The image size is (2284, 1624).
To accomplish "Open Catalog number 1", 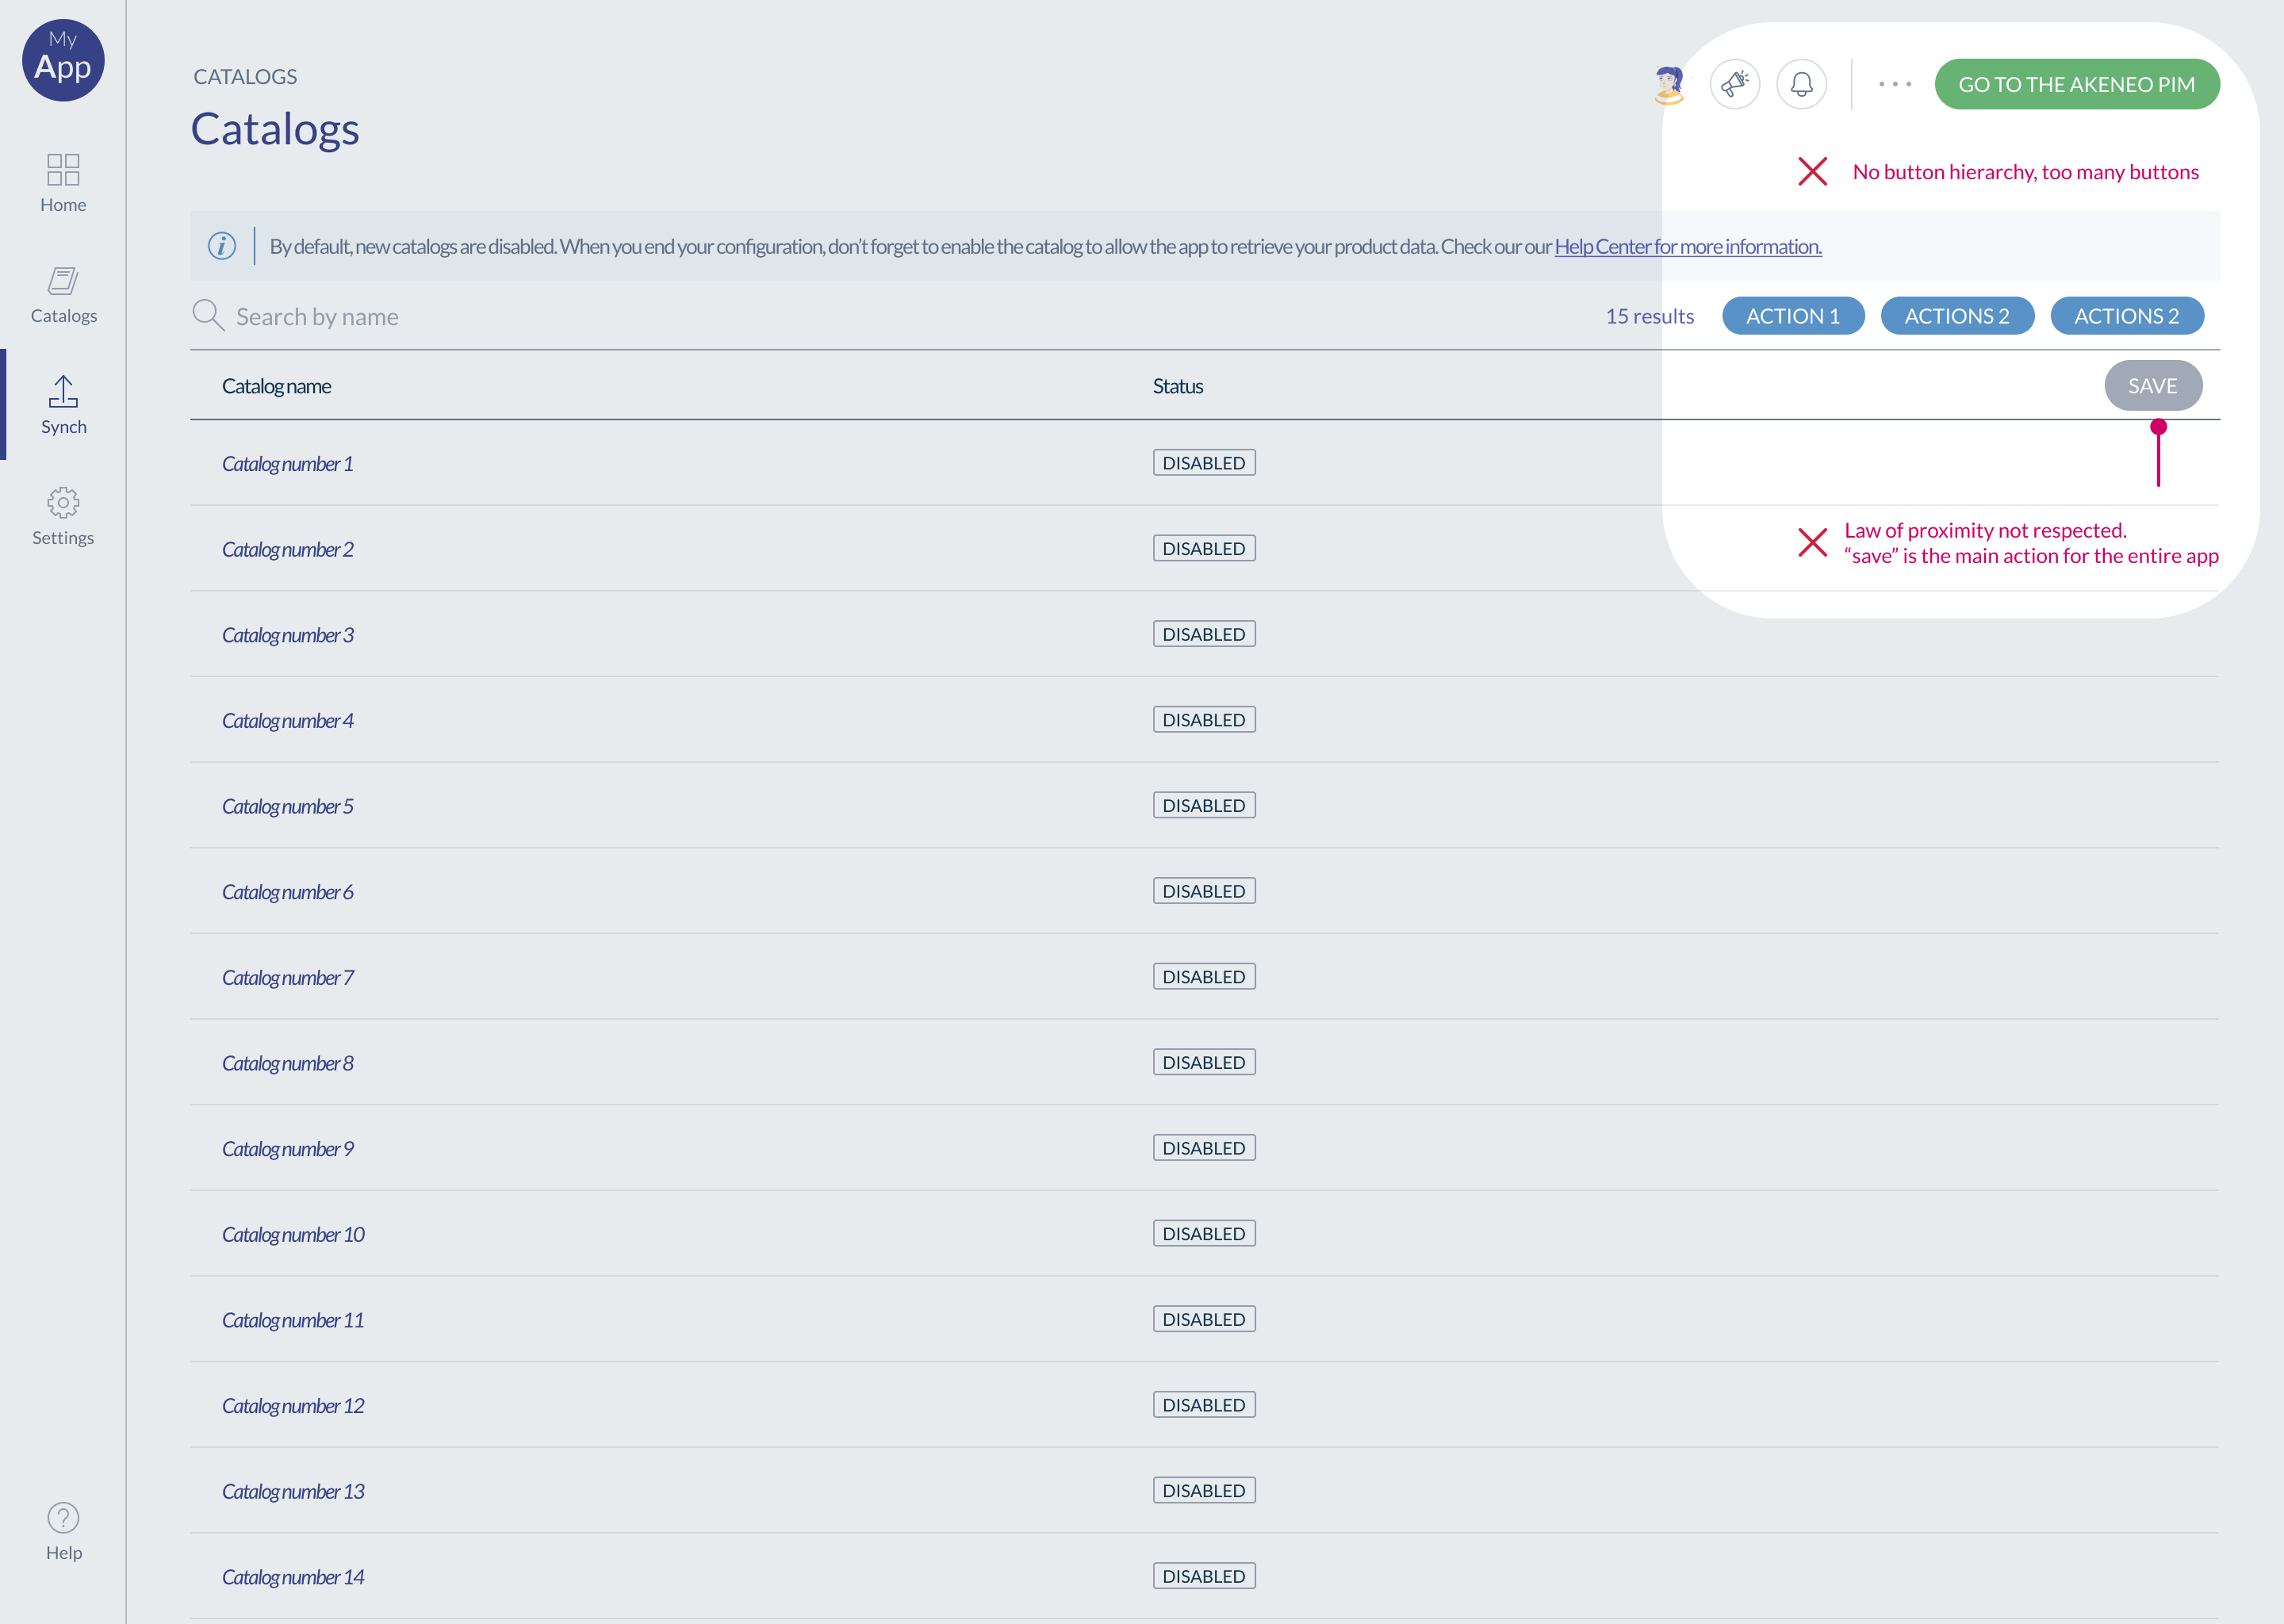I will click(x=287, y=464).
